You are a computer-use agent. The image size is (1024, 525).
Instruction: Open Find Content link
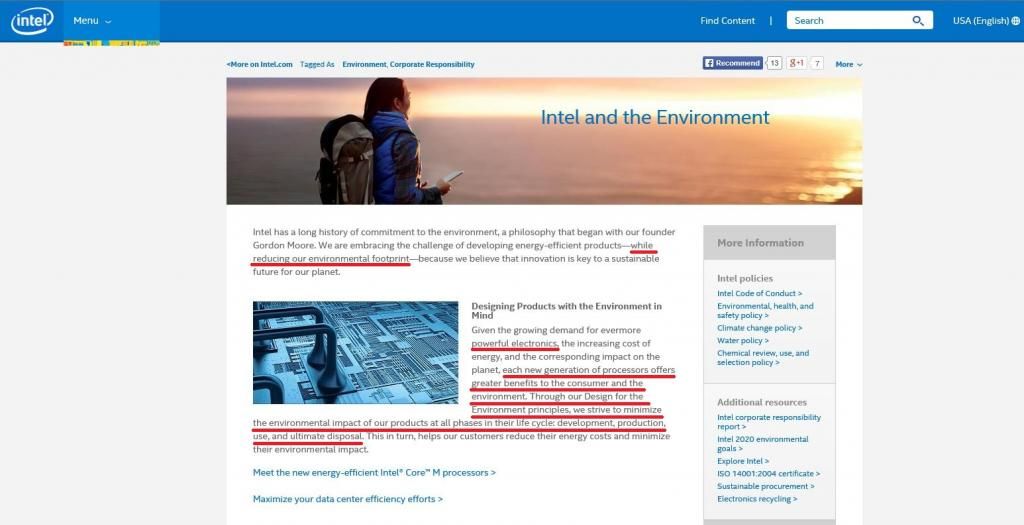click(728, 21)
